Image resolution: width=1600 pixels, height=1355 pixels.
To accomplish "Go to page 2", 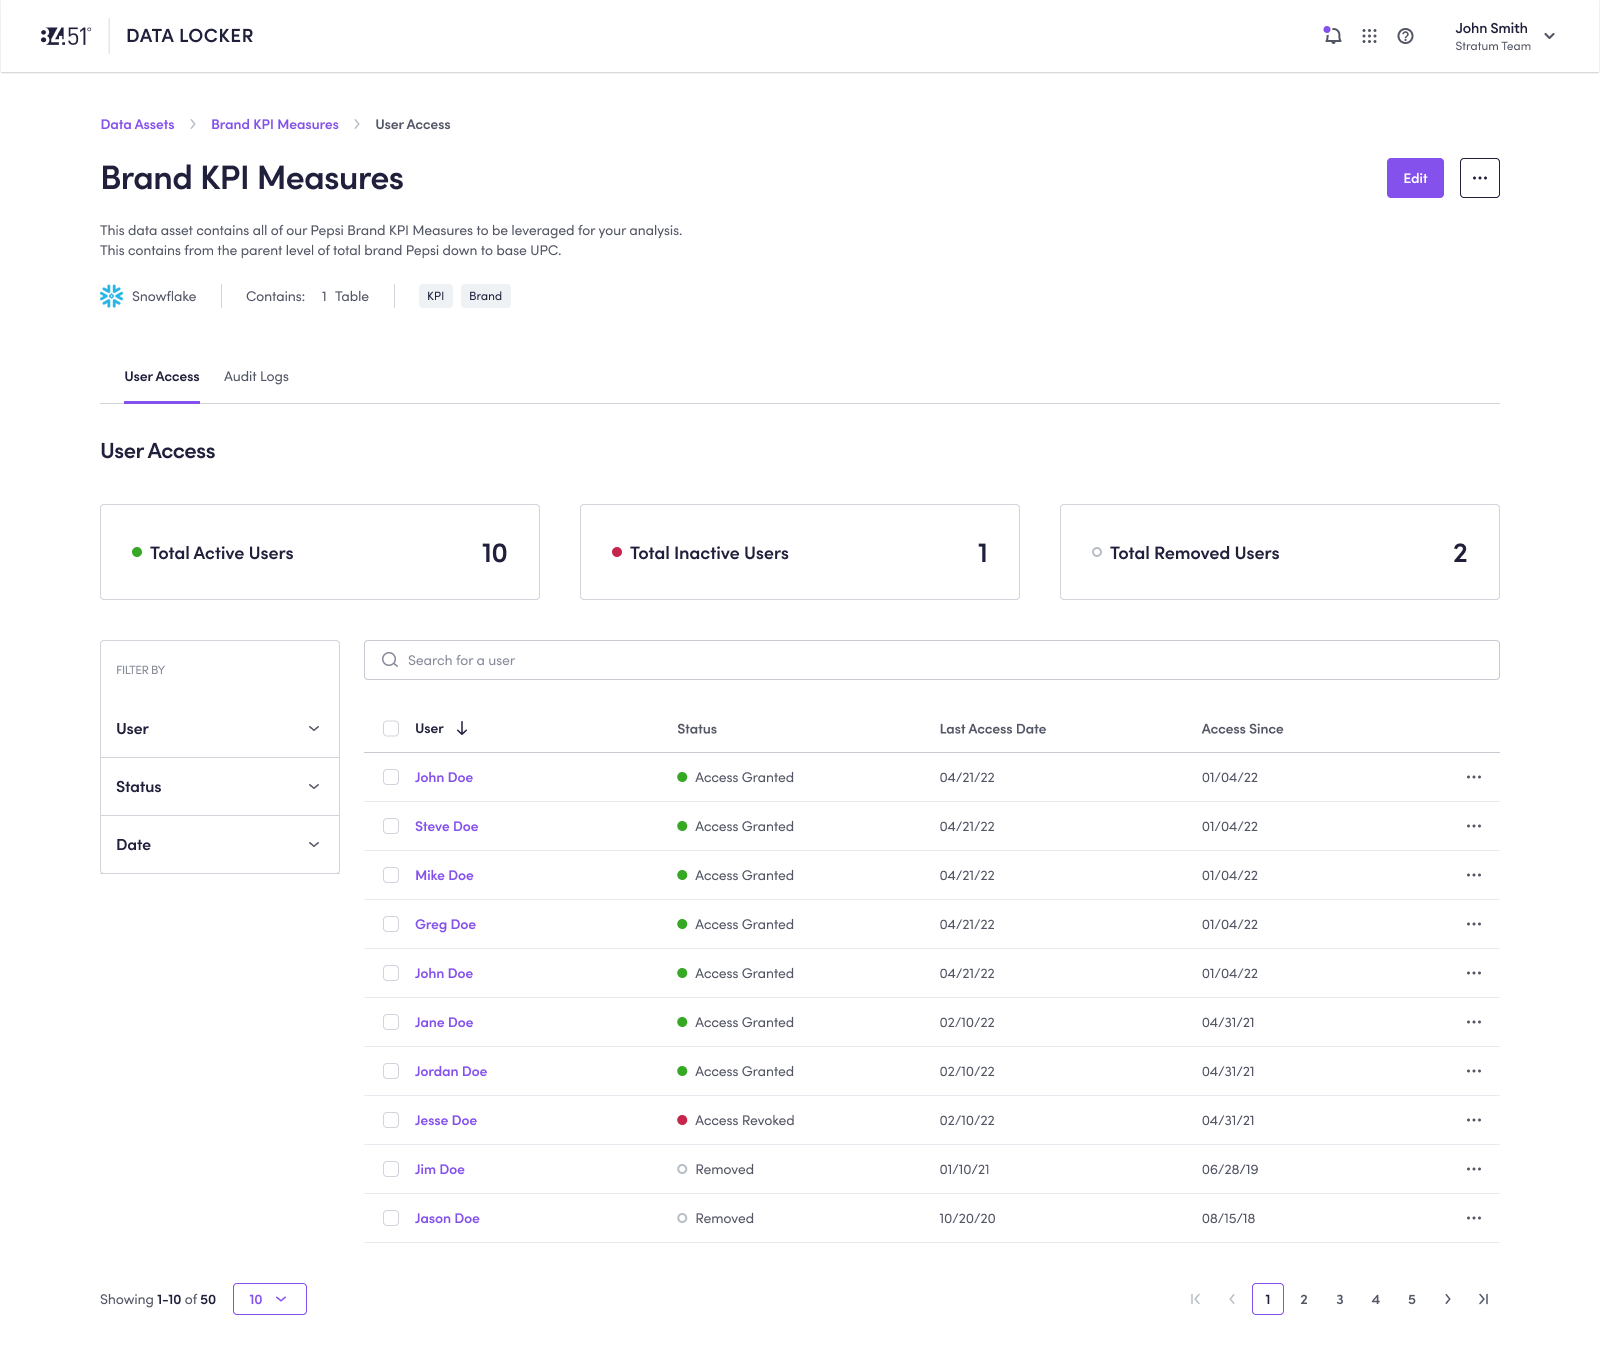I will 1304,1299.
